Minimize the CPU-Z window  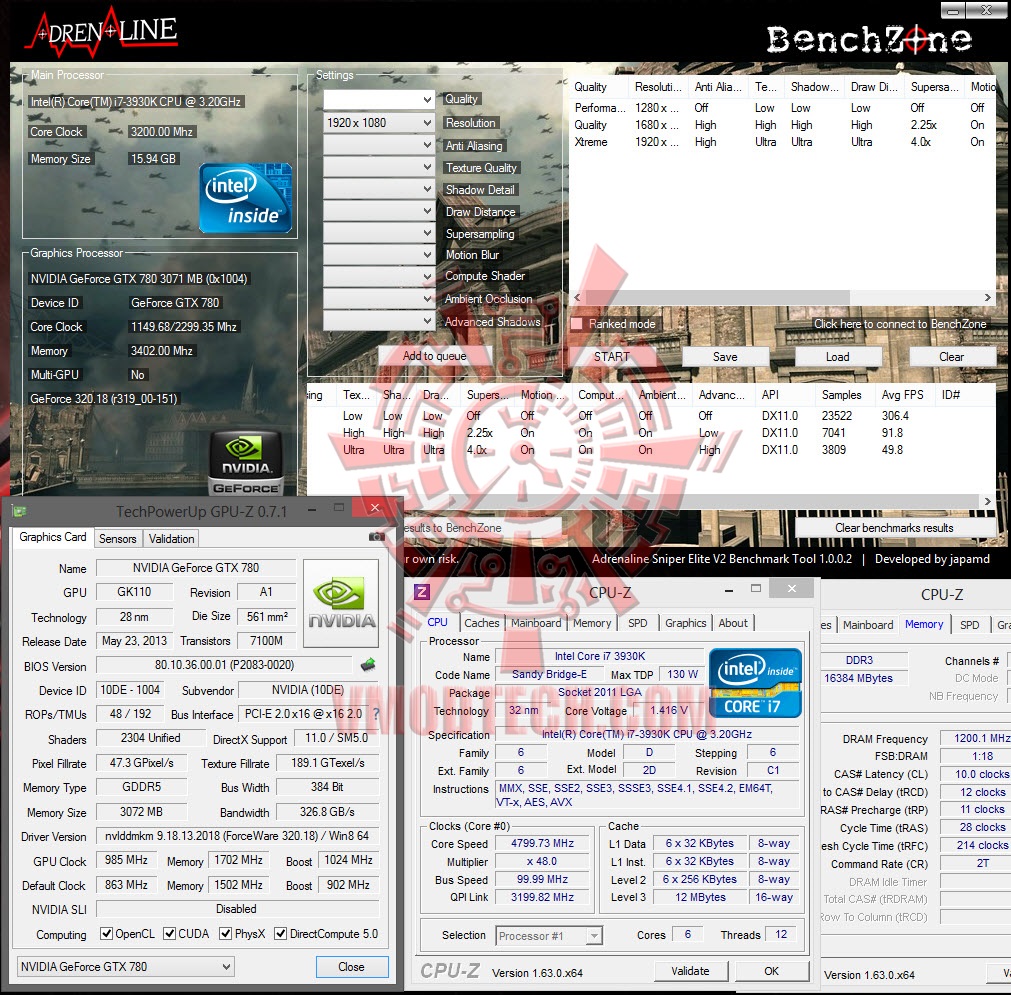coord(729,589)
